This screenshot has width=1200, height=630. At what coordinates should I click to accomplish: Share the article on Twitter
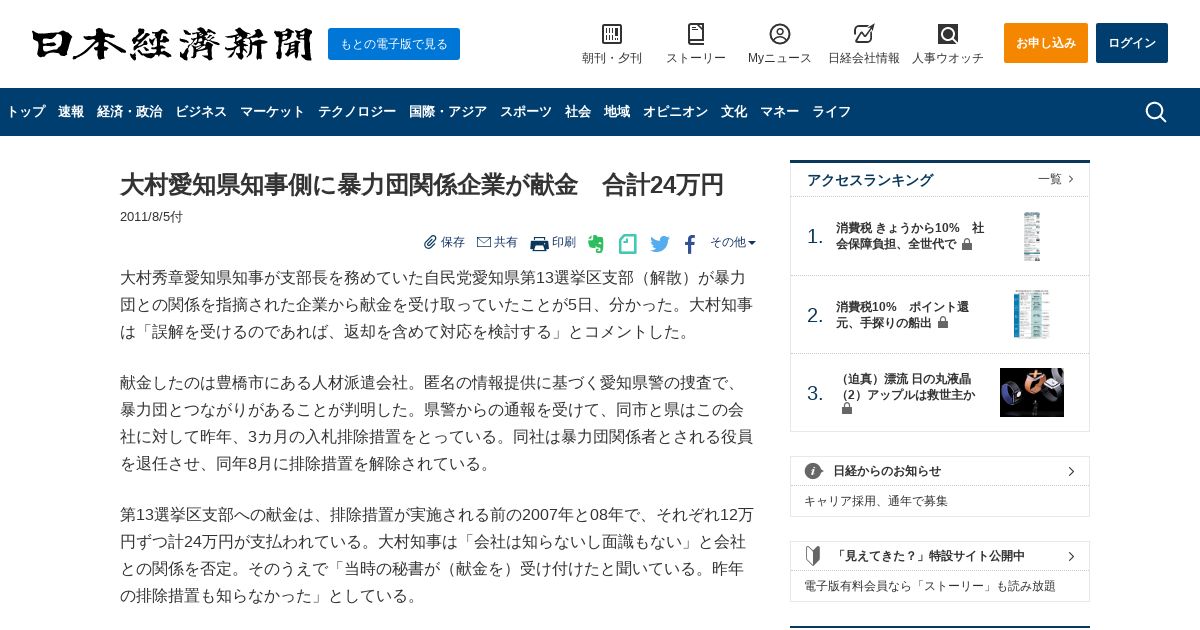[660, 244]
